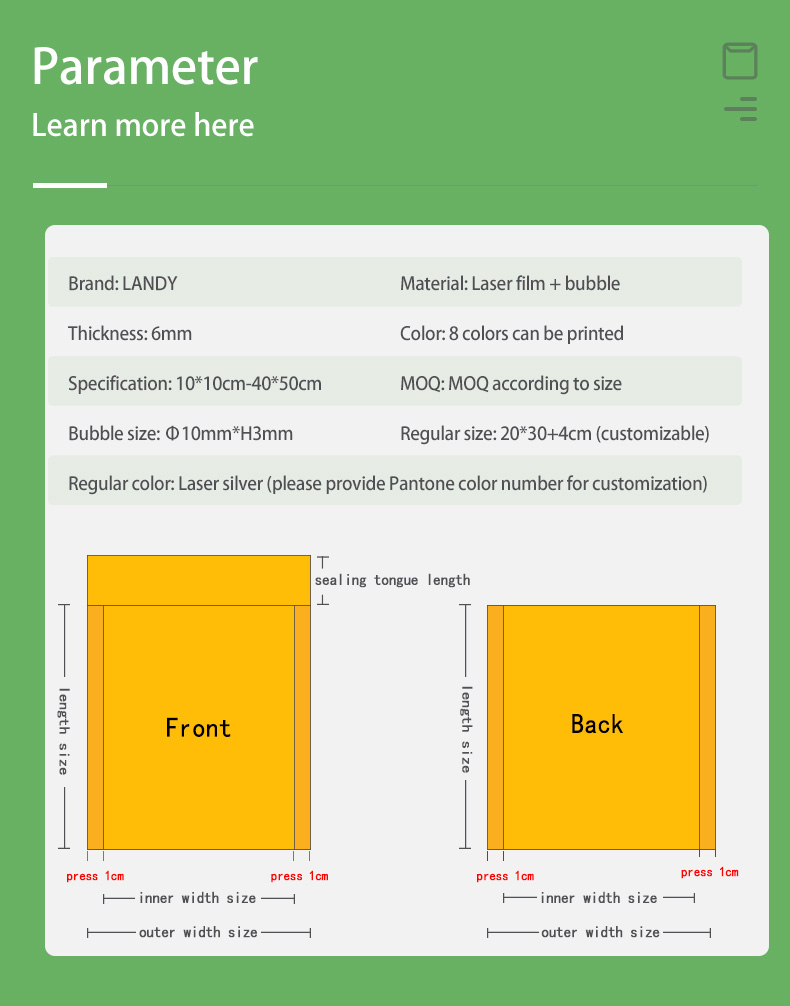Viewport: 790px width, 1006px height.
Task: Click the 'sealing tongue length' label
Action: pyautogui.click(x=392, y=580)
